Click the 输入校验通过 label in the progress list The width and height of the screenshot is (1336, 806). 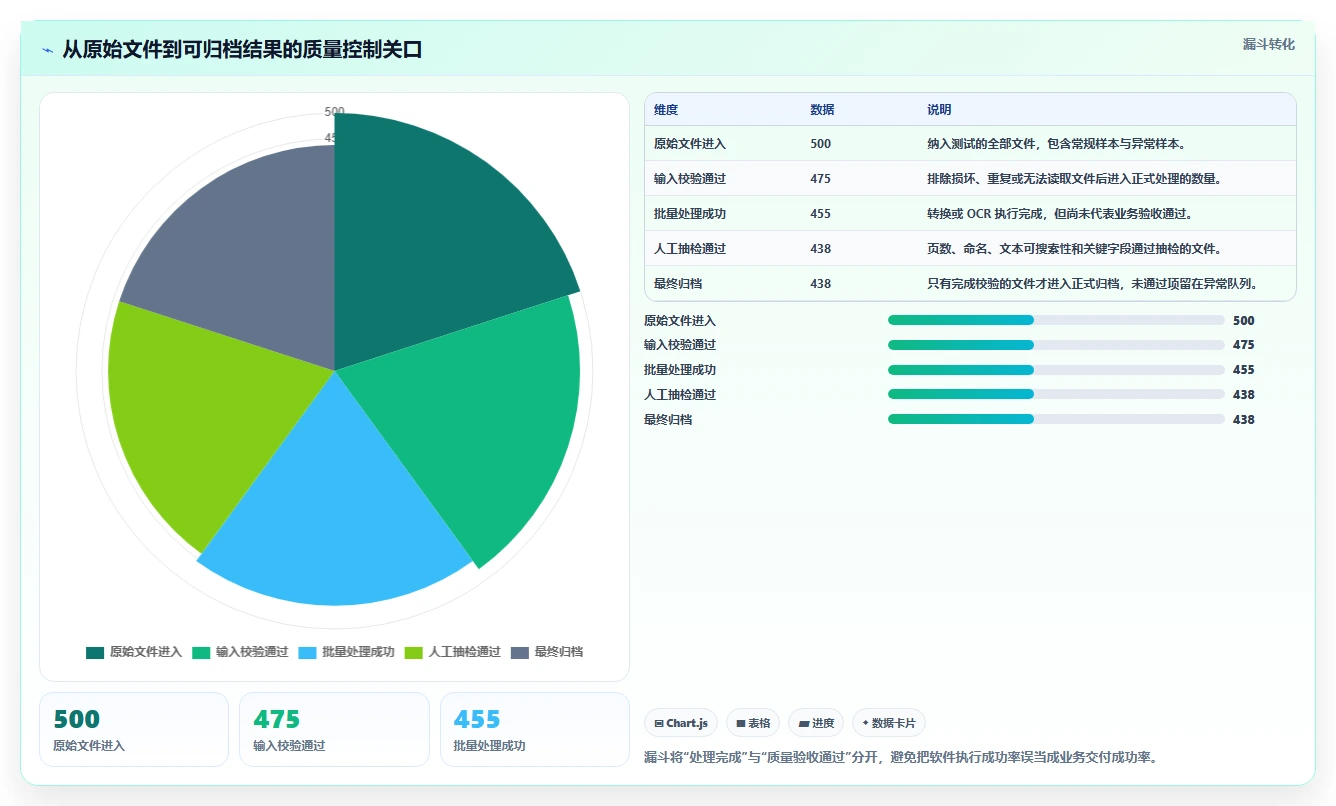[x=680, y=345]
